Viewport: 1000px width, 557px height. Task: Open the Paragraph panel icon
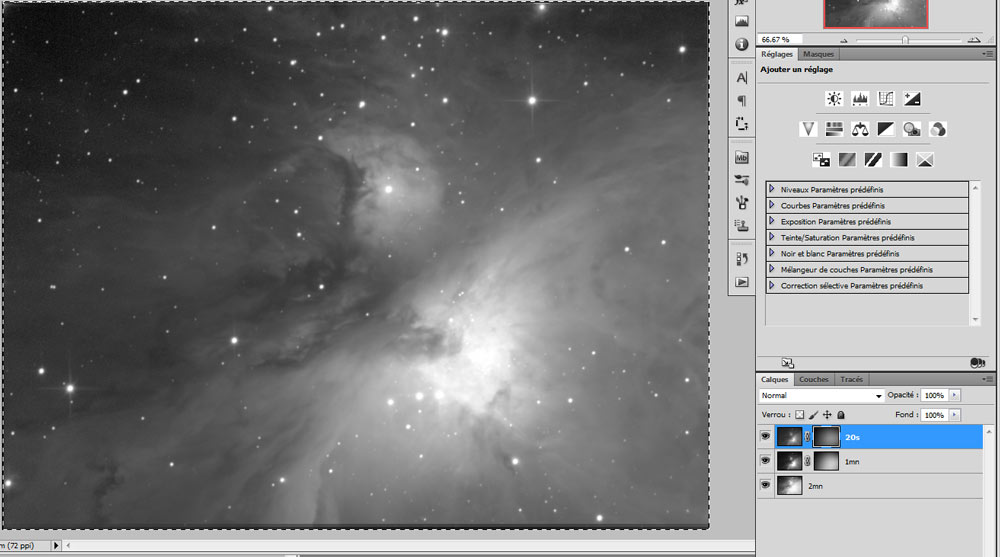click(x=742, y=101)
